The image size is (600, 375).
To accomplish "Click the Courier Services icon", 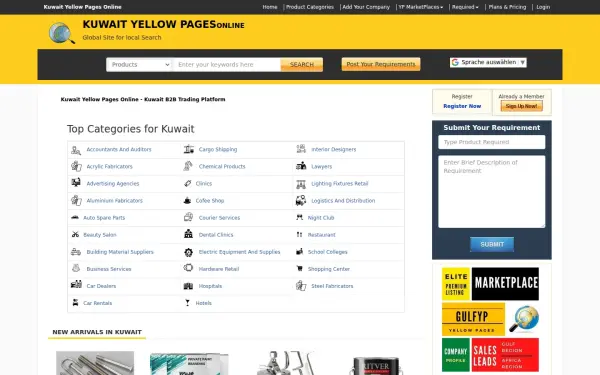I will click(x=188, y=217).
